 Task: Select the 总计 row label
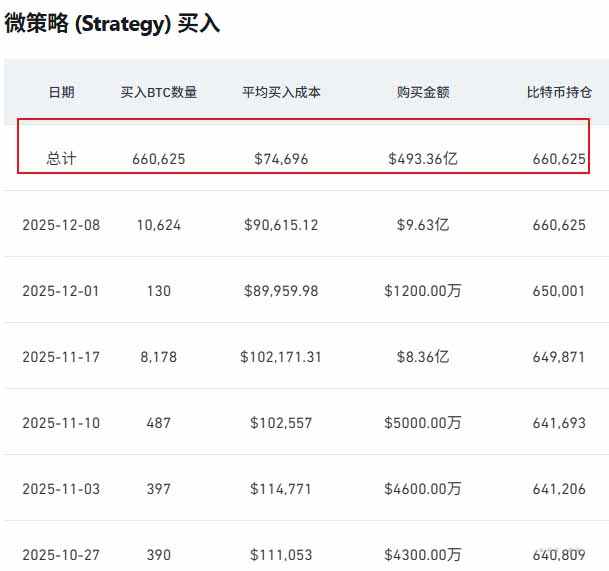coord(61,159)
